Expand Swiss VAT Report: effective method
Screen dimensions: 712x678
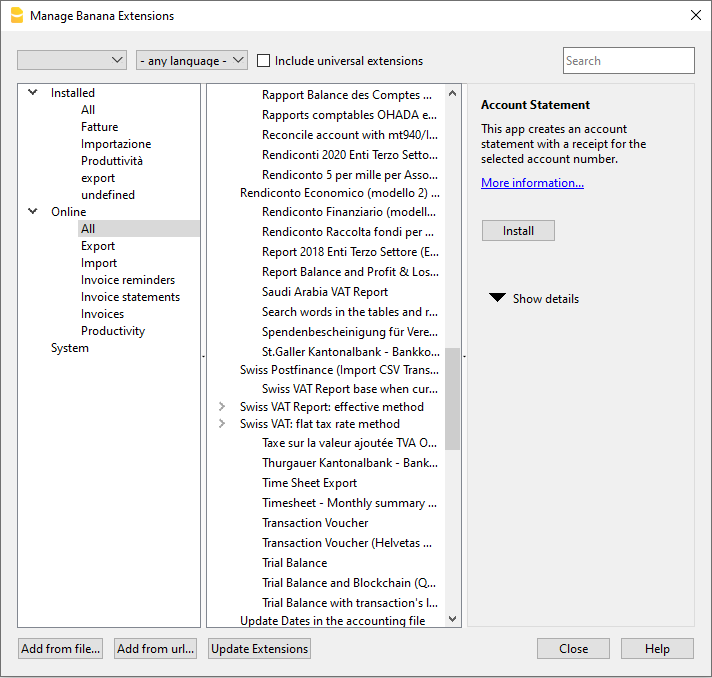tap(222, 407)
